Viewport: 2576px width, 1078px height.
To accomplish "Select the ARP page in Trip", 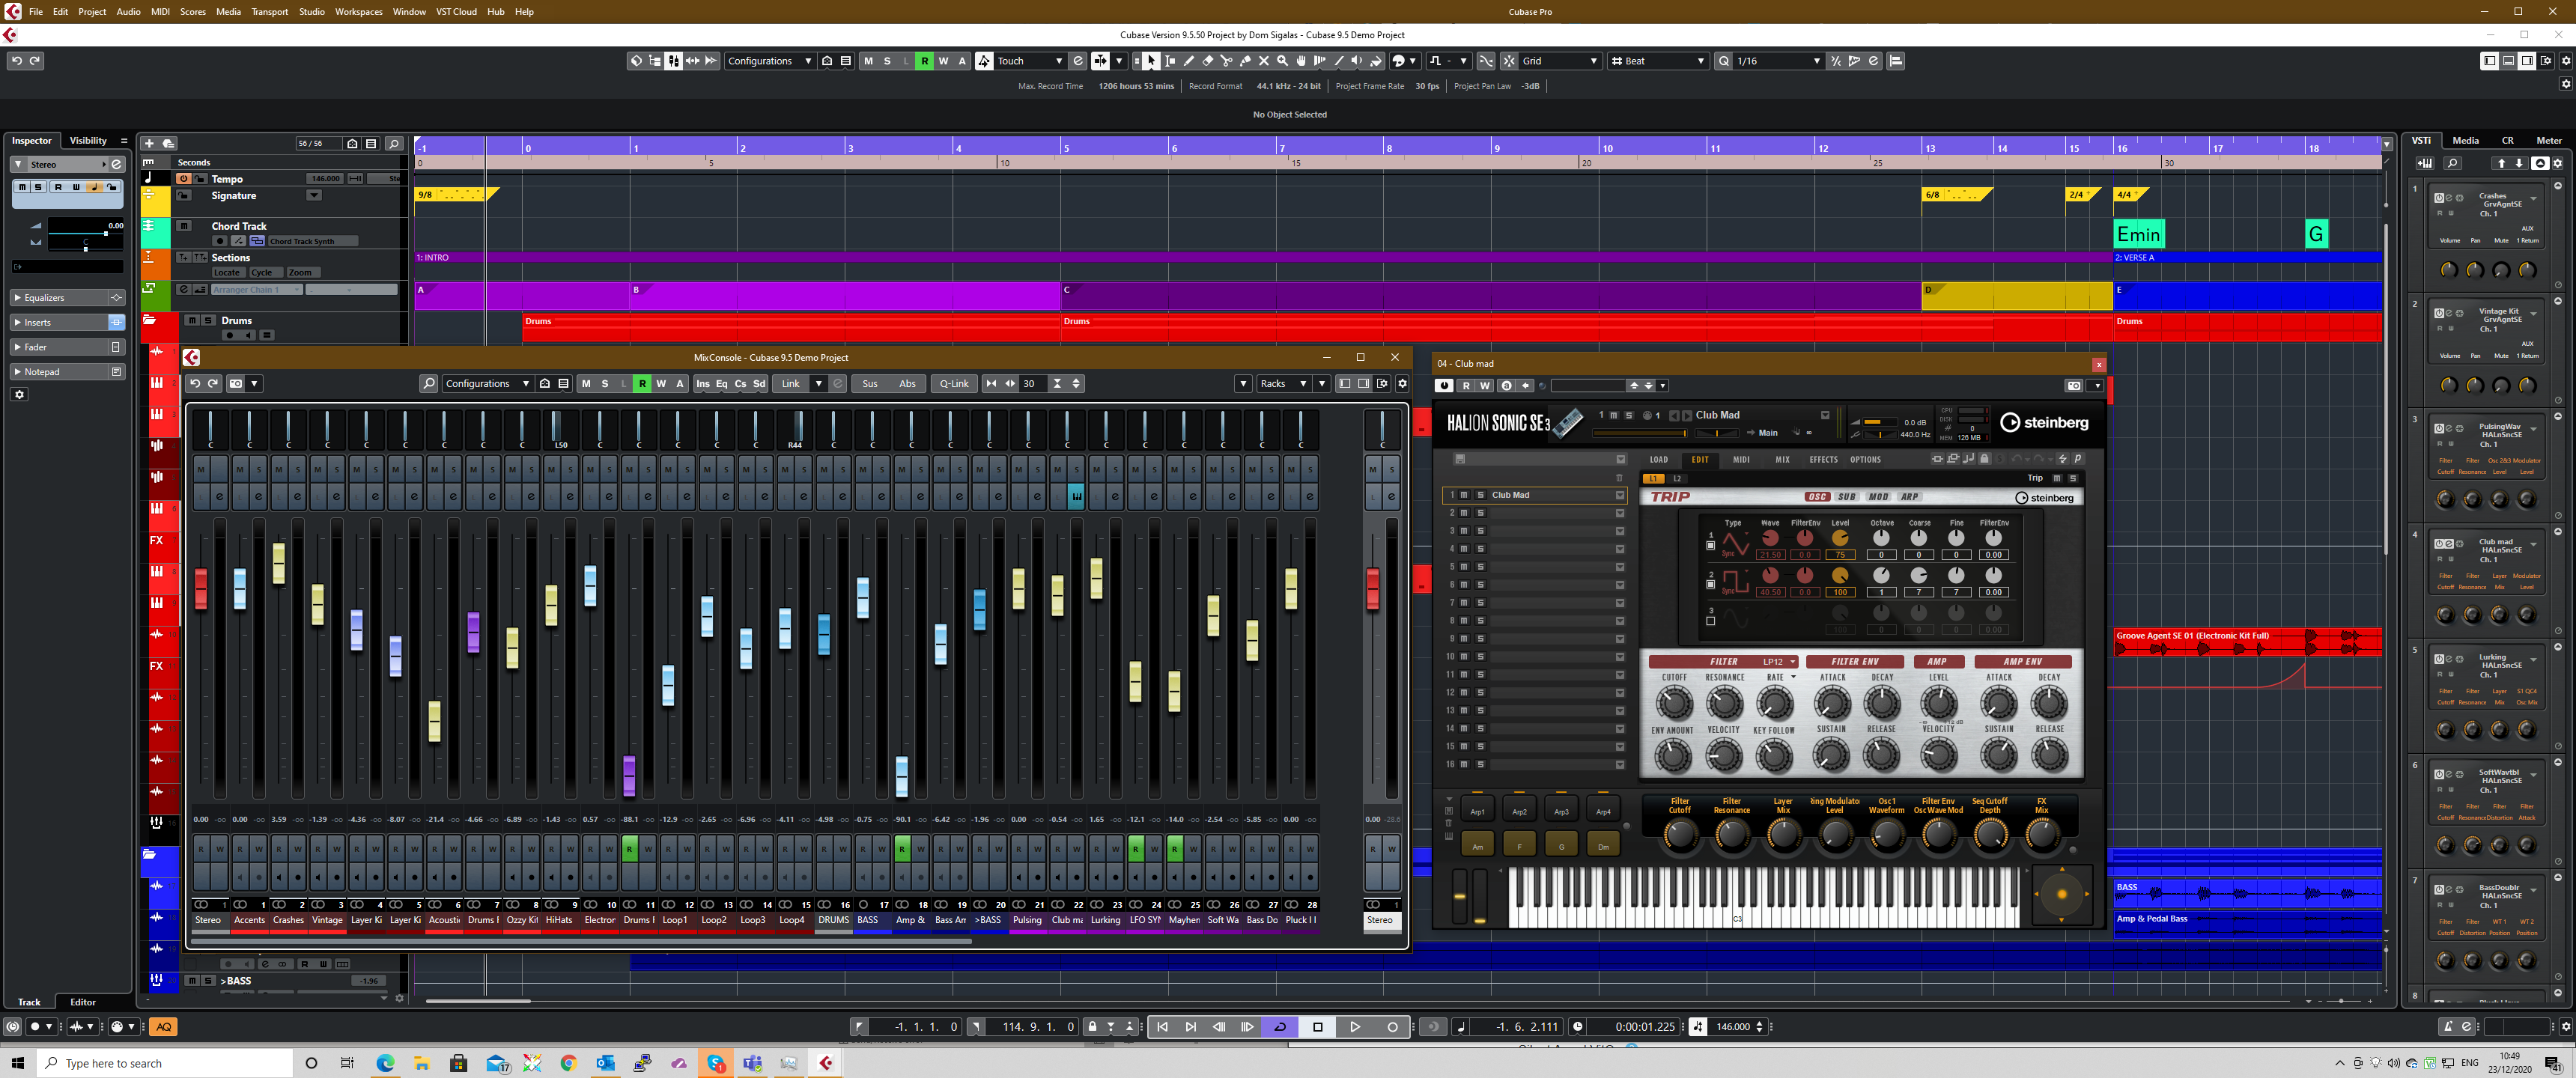I will pyautogui.click(x=1910, y=497).
